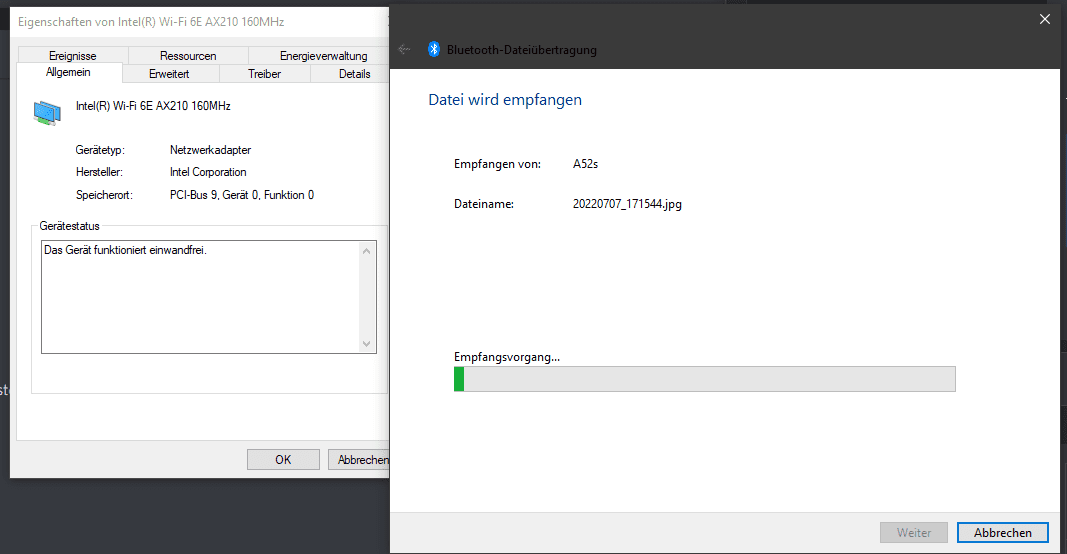Close the Bluetooth-Dateiübertragung window
Screen dimensions: 1067x554
(1045, 19)
